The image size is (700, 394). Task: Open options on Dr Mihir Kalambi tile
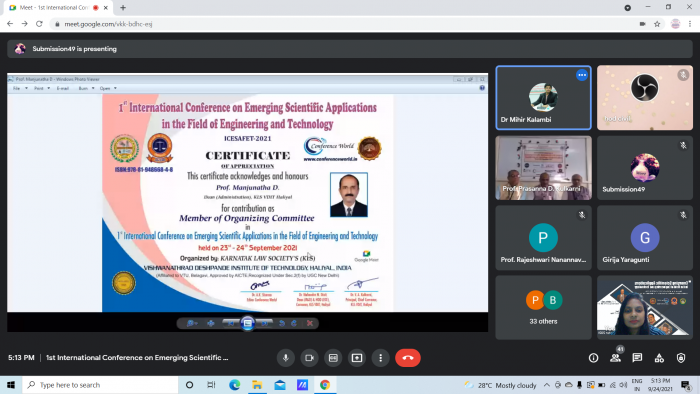(582, 75)
